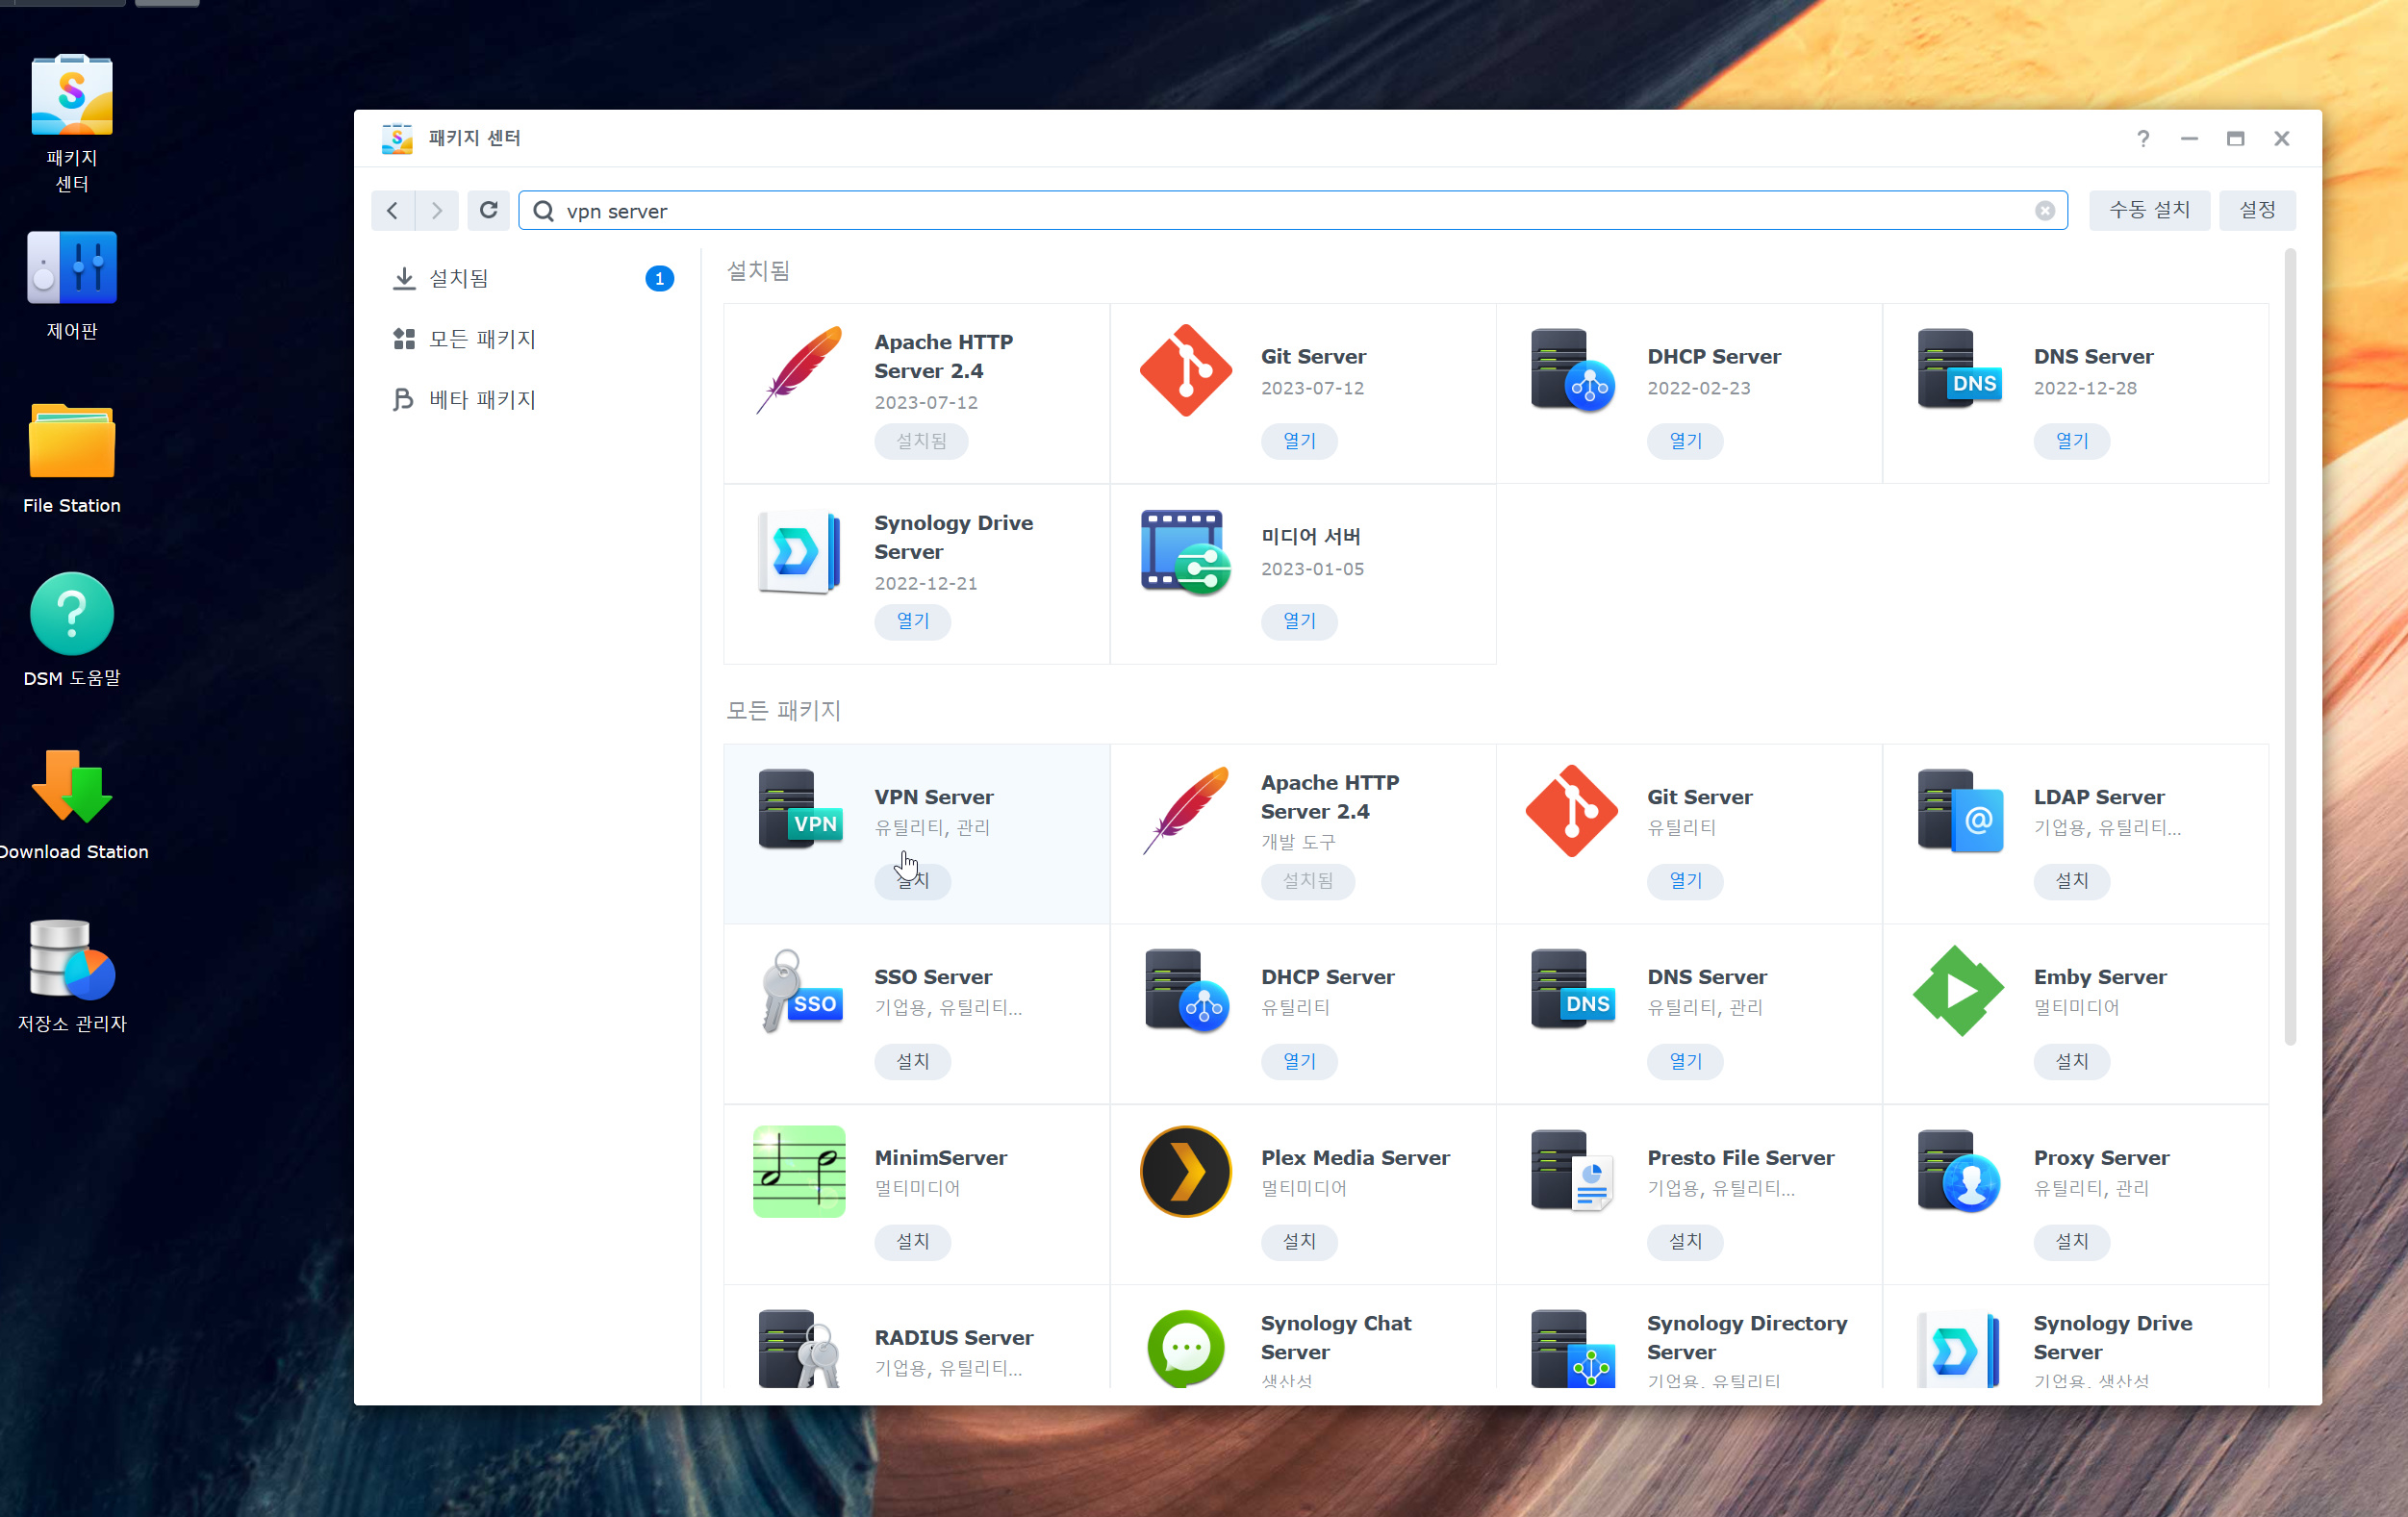This screenshot has height=1517, width=2408.
Task: Open Package Center settings button
Action: pyautogui.click(x=2256, y=210)
